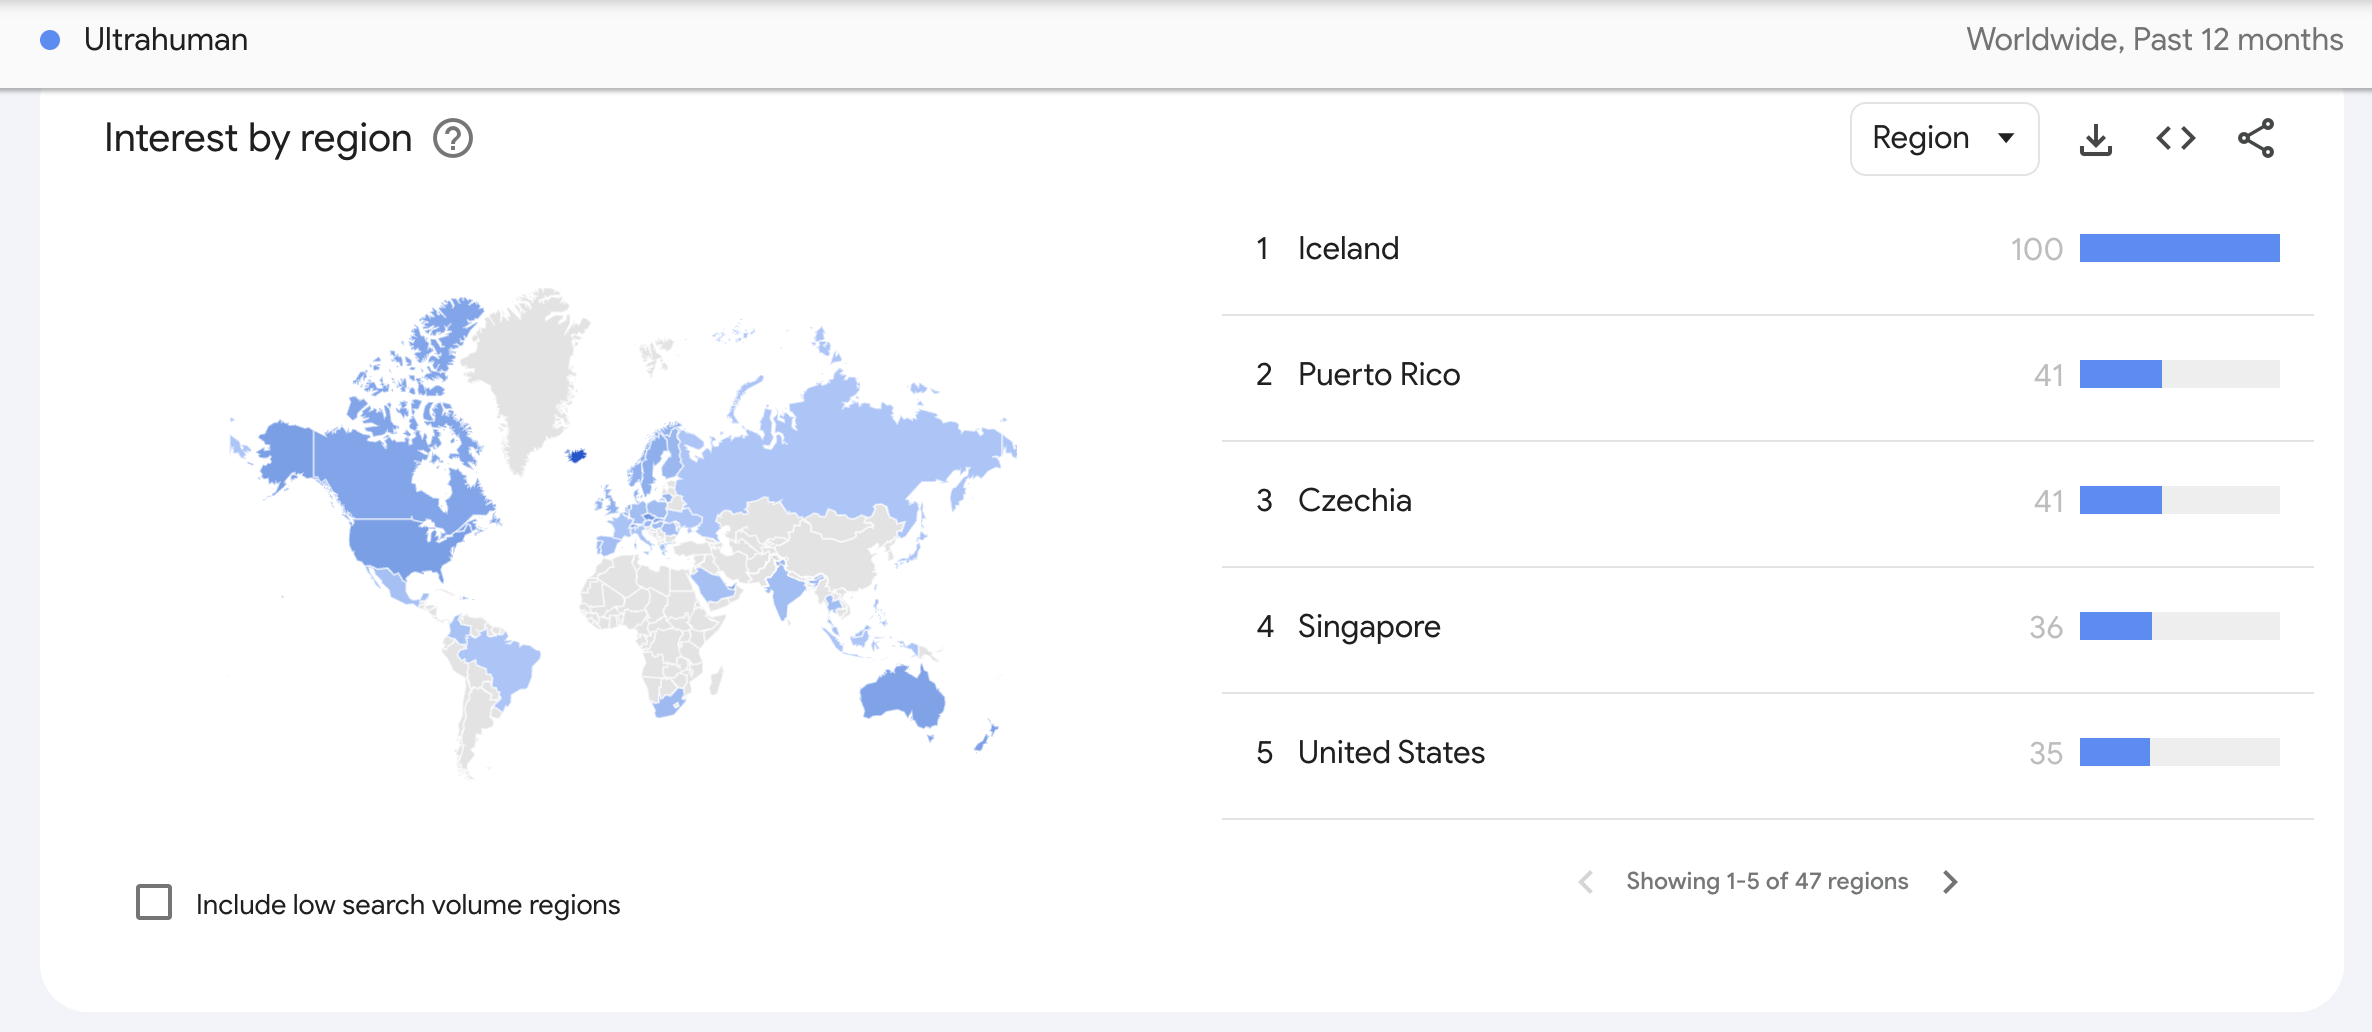Open the Interest by region help icon

[453, 139]
